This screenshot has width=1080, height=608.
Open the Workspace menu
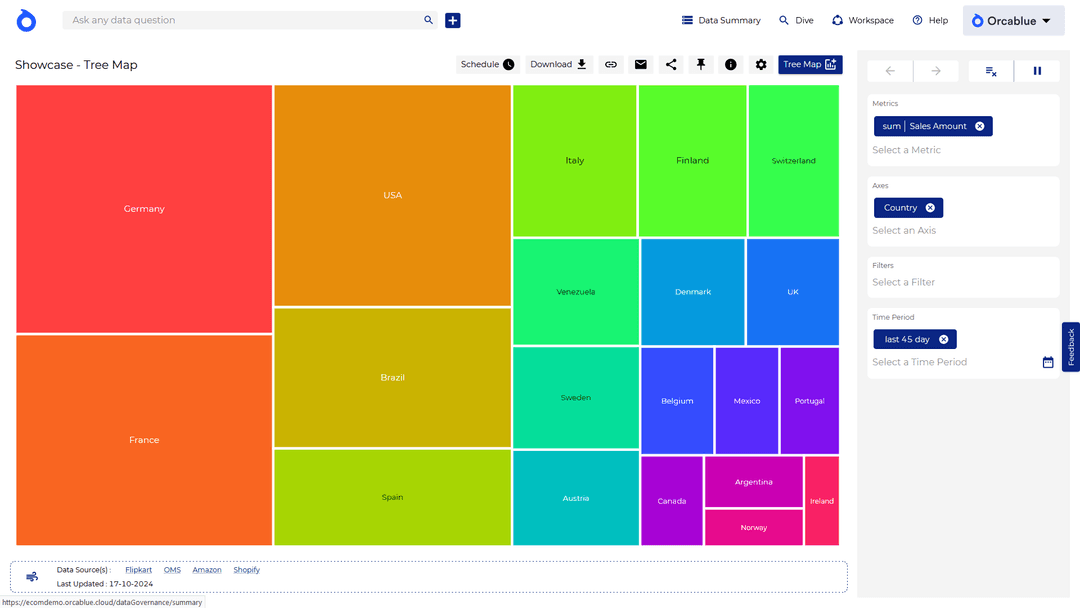(862, 20)
